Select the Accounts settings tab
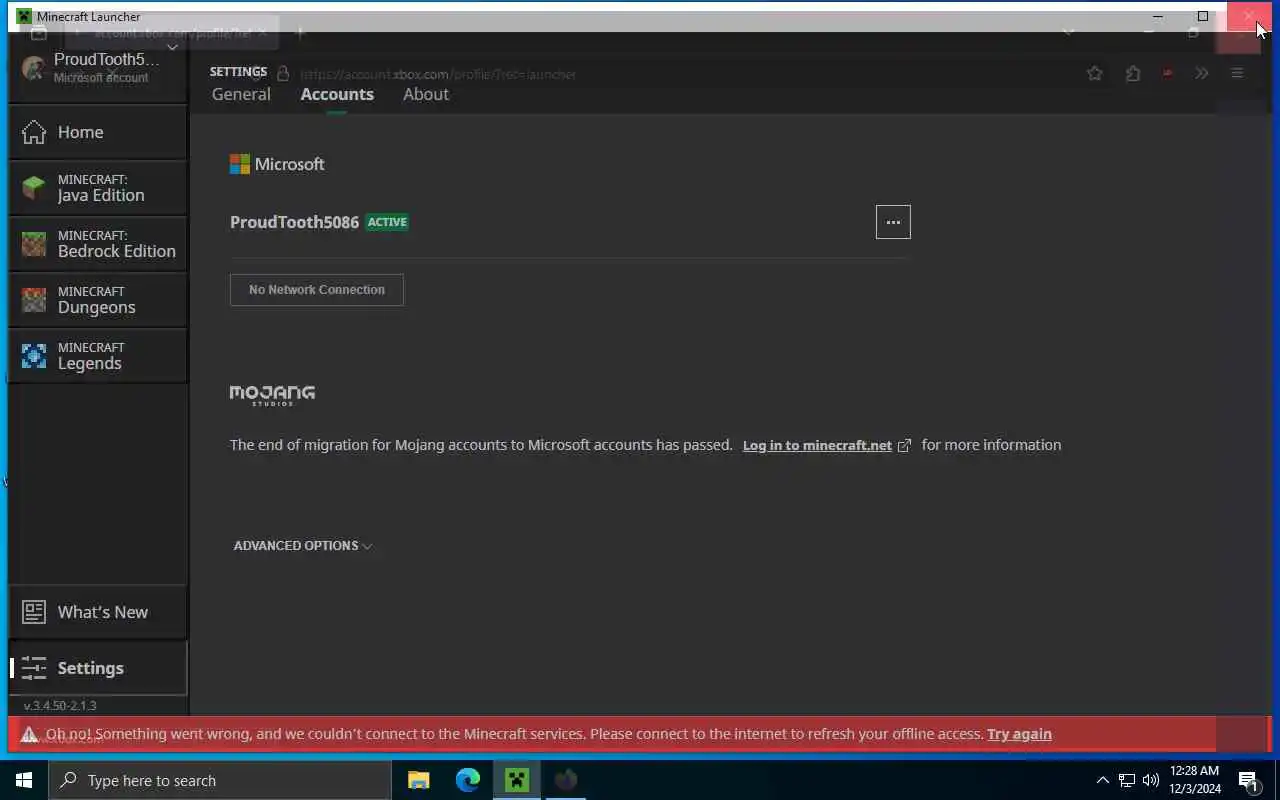1280x800 pixels. [x=337, y=94]
